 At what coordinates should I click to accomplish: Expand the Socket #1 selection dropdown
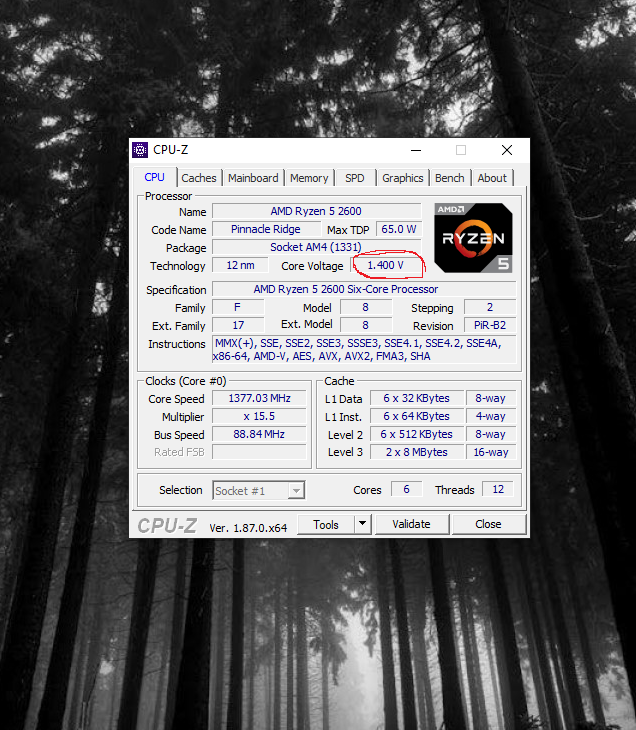click(x=296, y=490)
